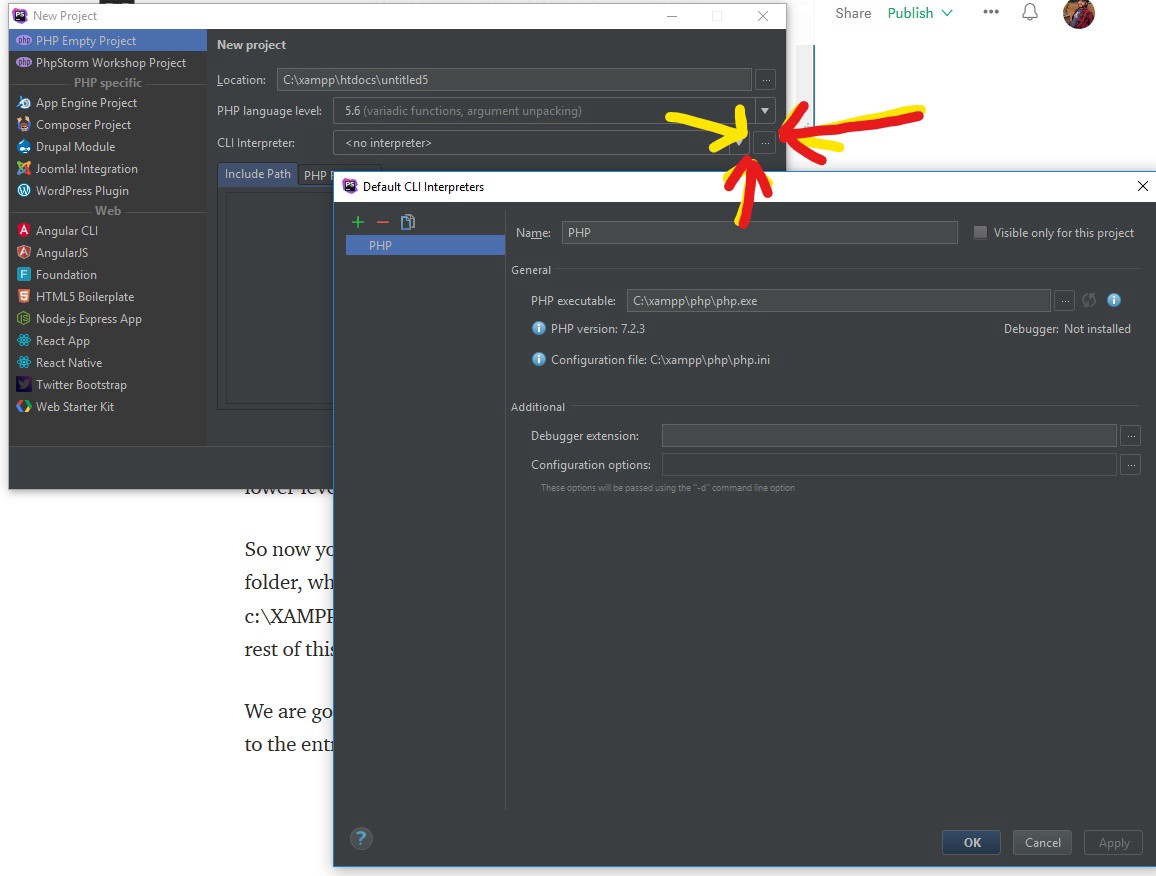The width and height of the screenshot is (1156, 876).
Task: Copy the selected interpreter configuration
Action: pyautogui.click(x=408, y=222)
